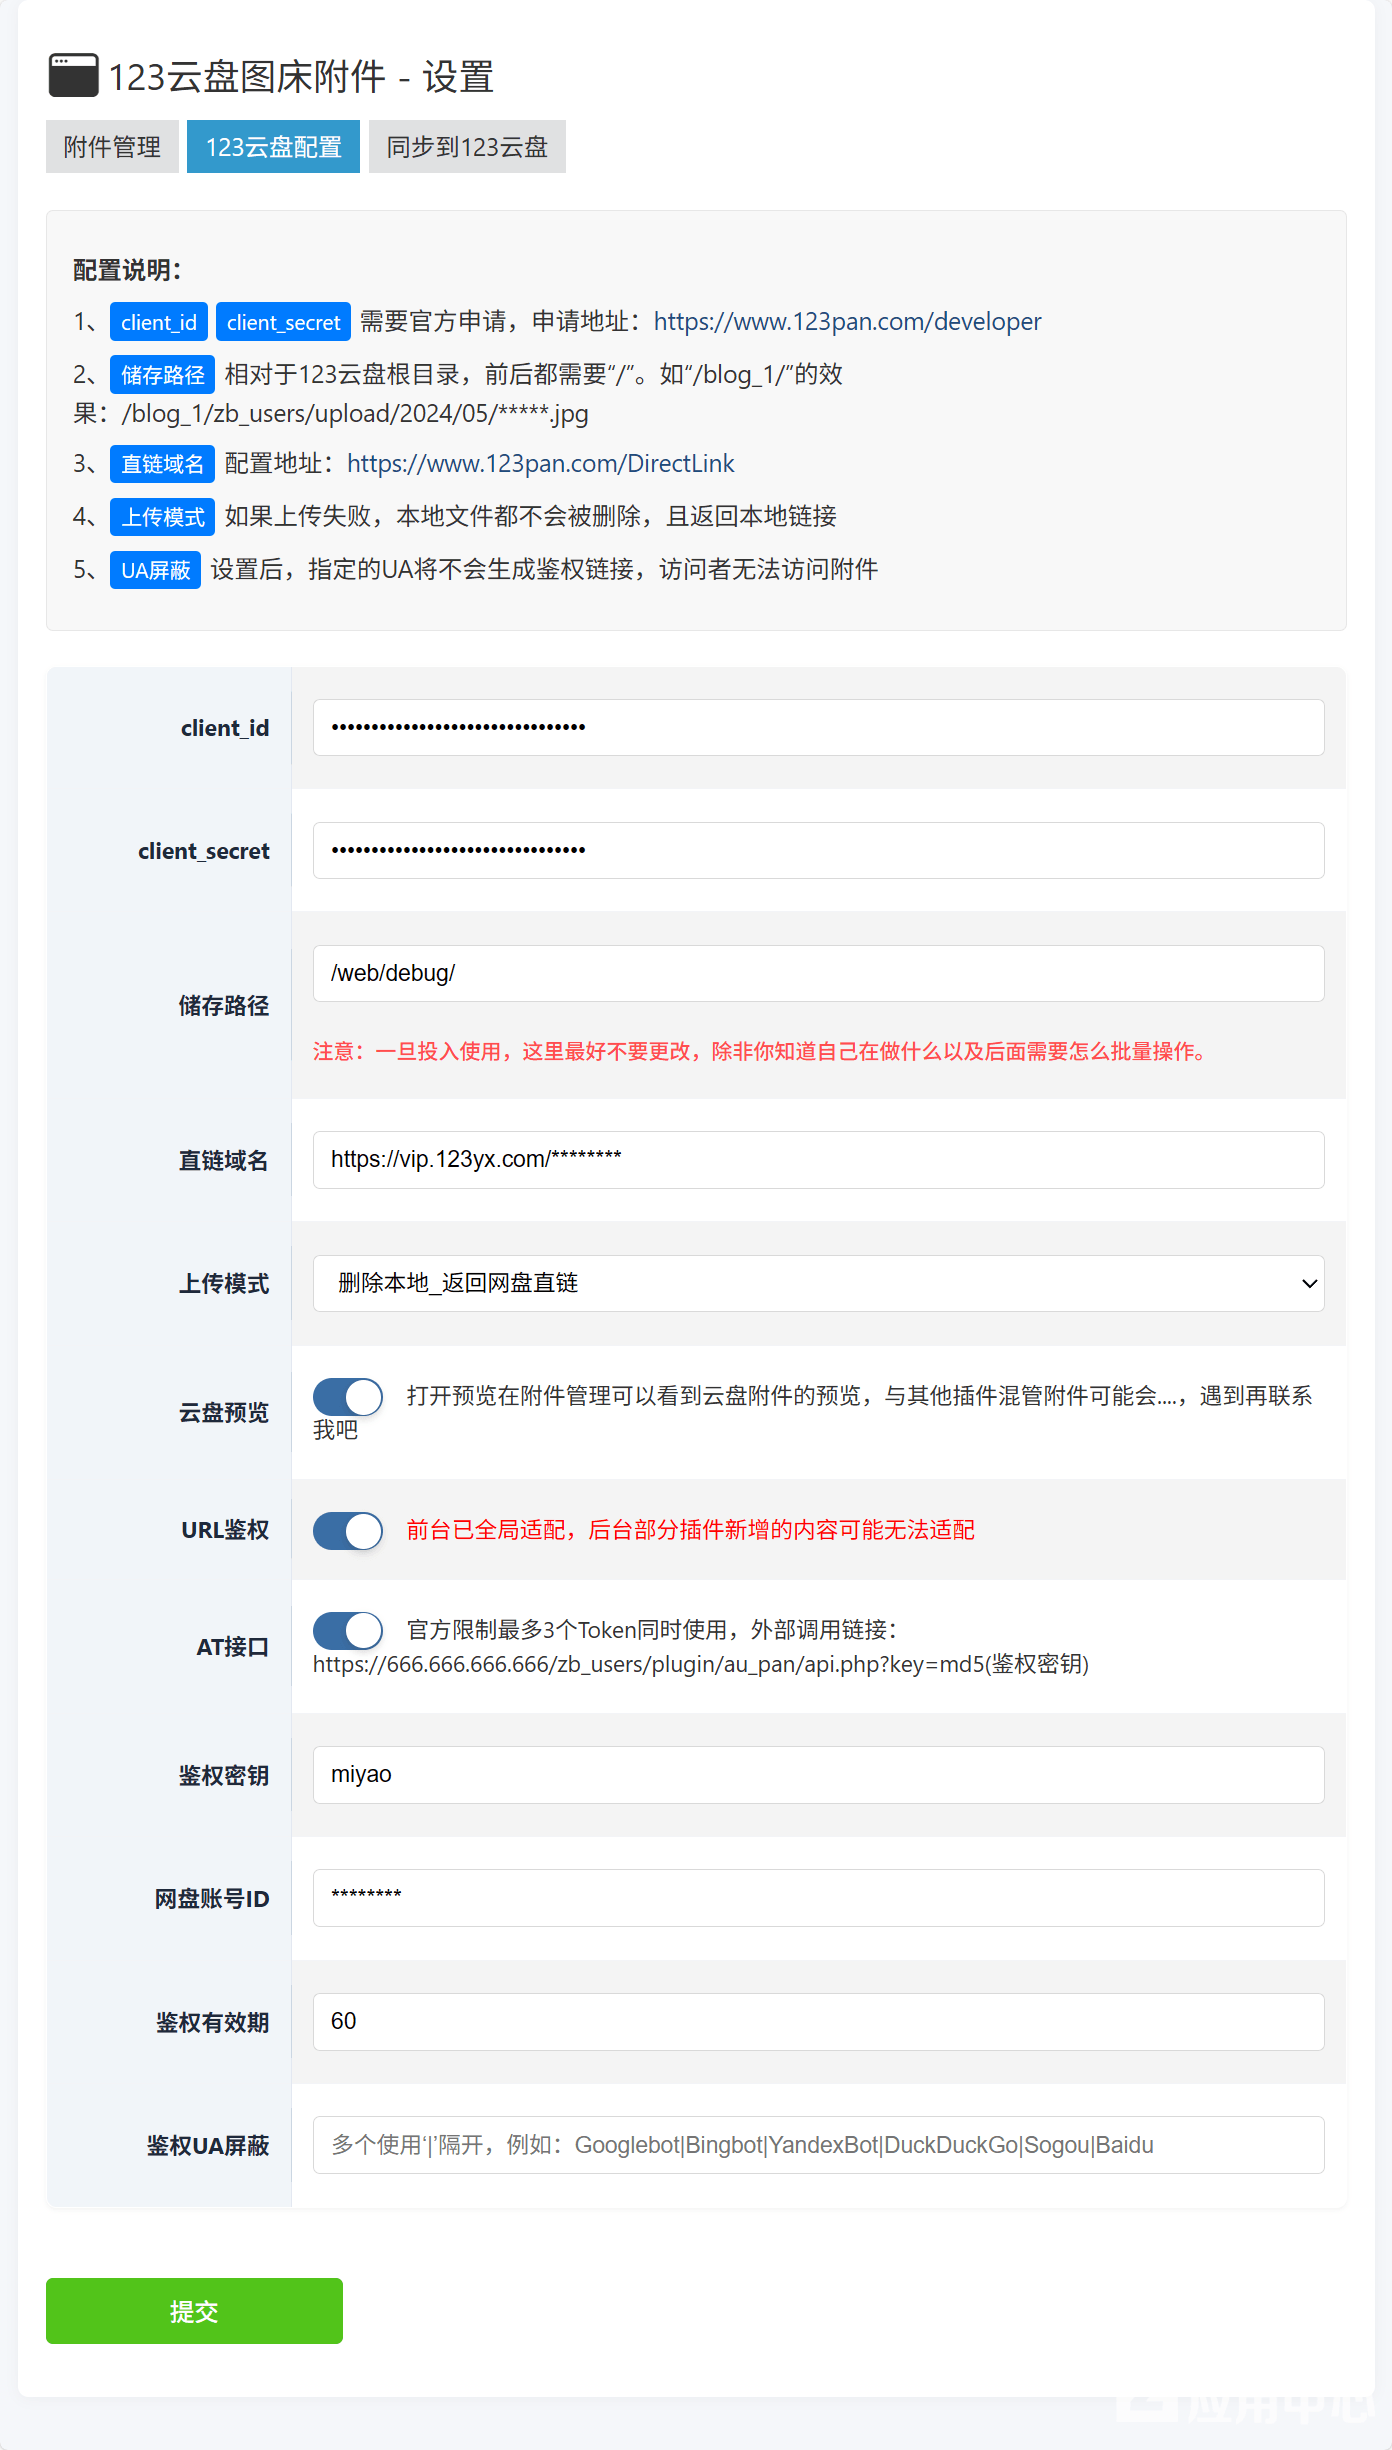Switch to the 附件管理 tab

tap(112, 147)
